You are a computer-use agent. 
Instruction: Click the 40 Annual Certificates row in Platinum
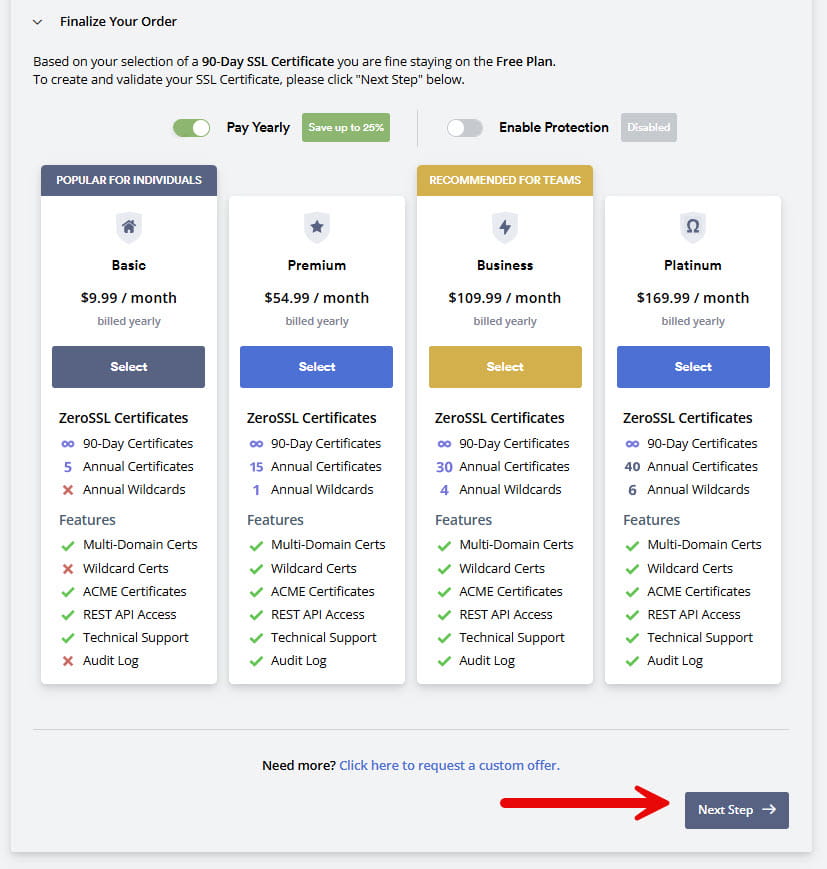(691, 467)
